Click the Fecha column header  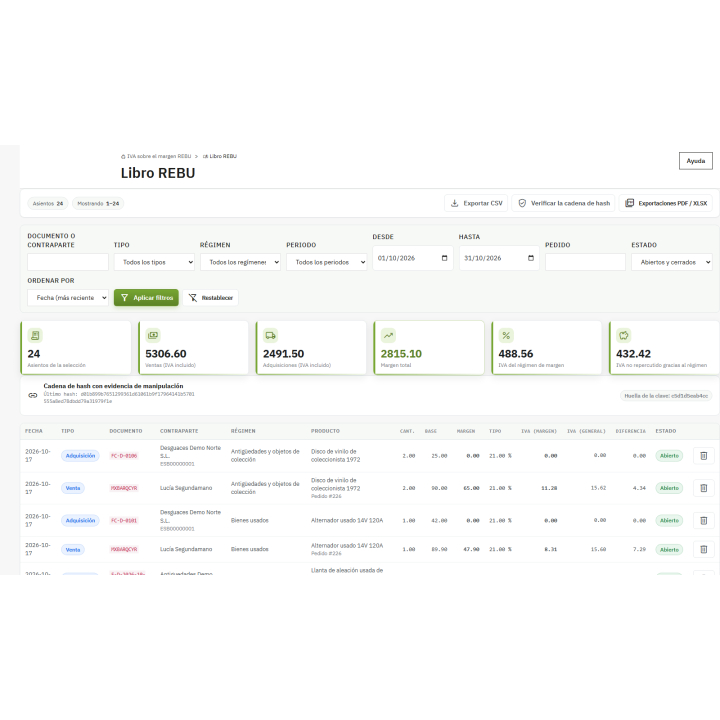click(x=34, y=431)
